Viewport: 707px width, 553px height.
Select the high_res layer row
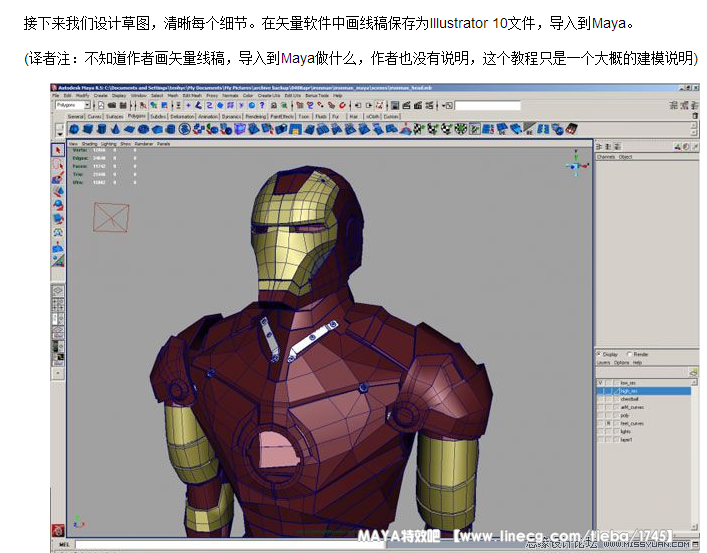[643, 391]
